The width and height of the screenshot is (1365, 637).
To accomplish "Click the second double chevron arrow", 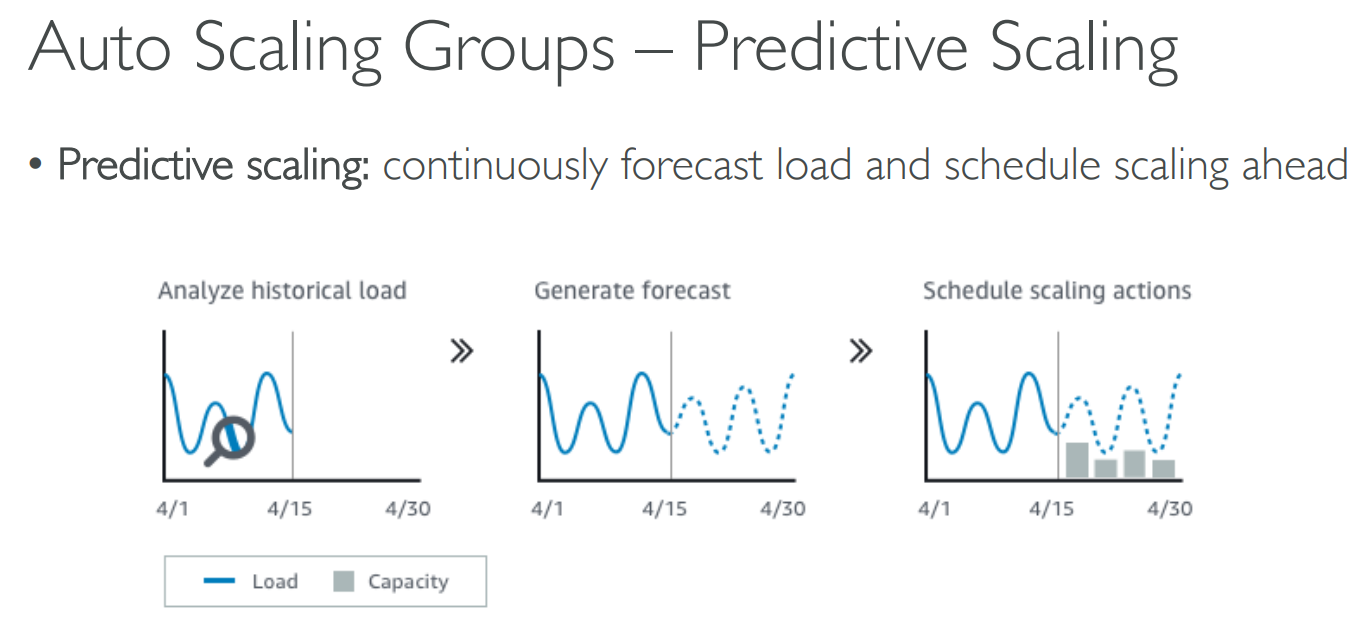I will pos(860,351).
